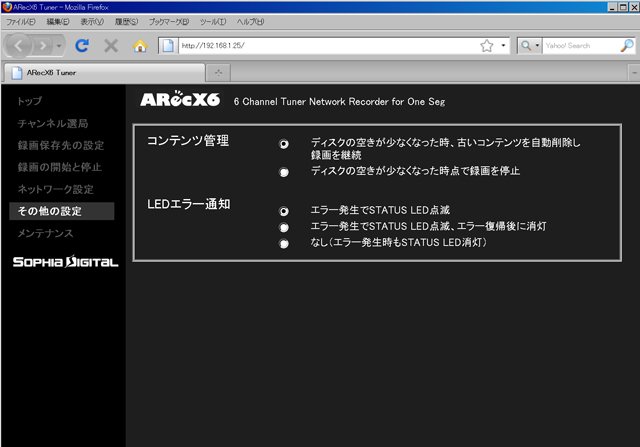Open the ツール(T) menu
This screenshot has width=640, height=447.
point(213,22)
